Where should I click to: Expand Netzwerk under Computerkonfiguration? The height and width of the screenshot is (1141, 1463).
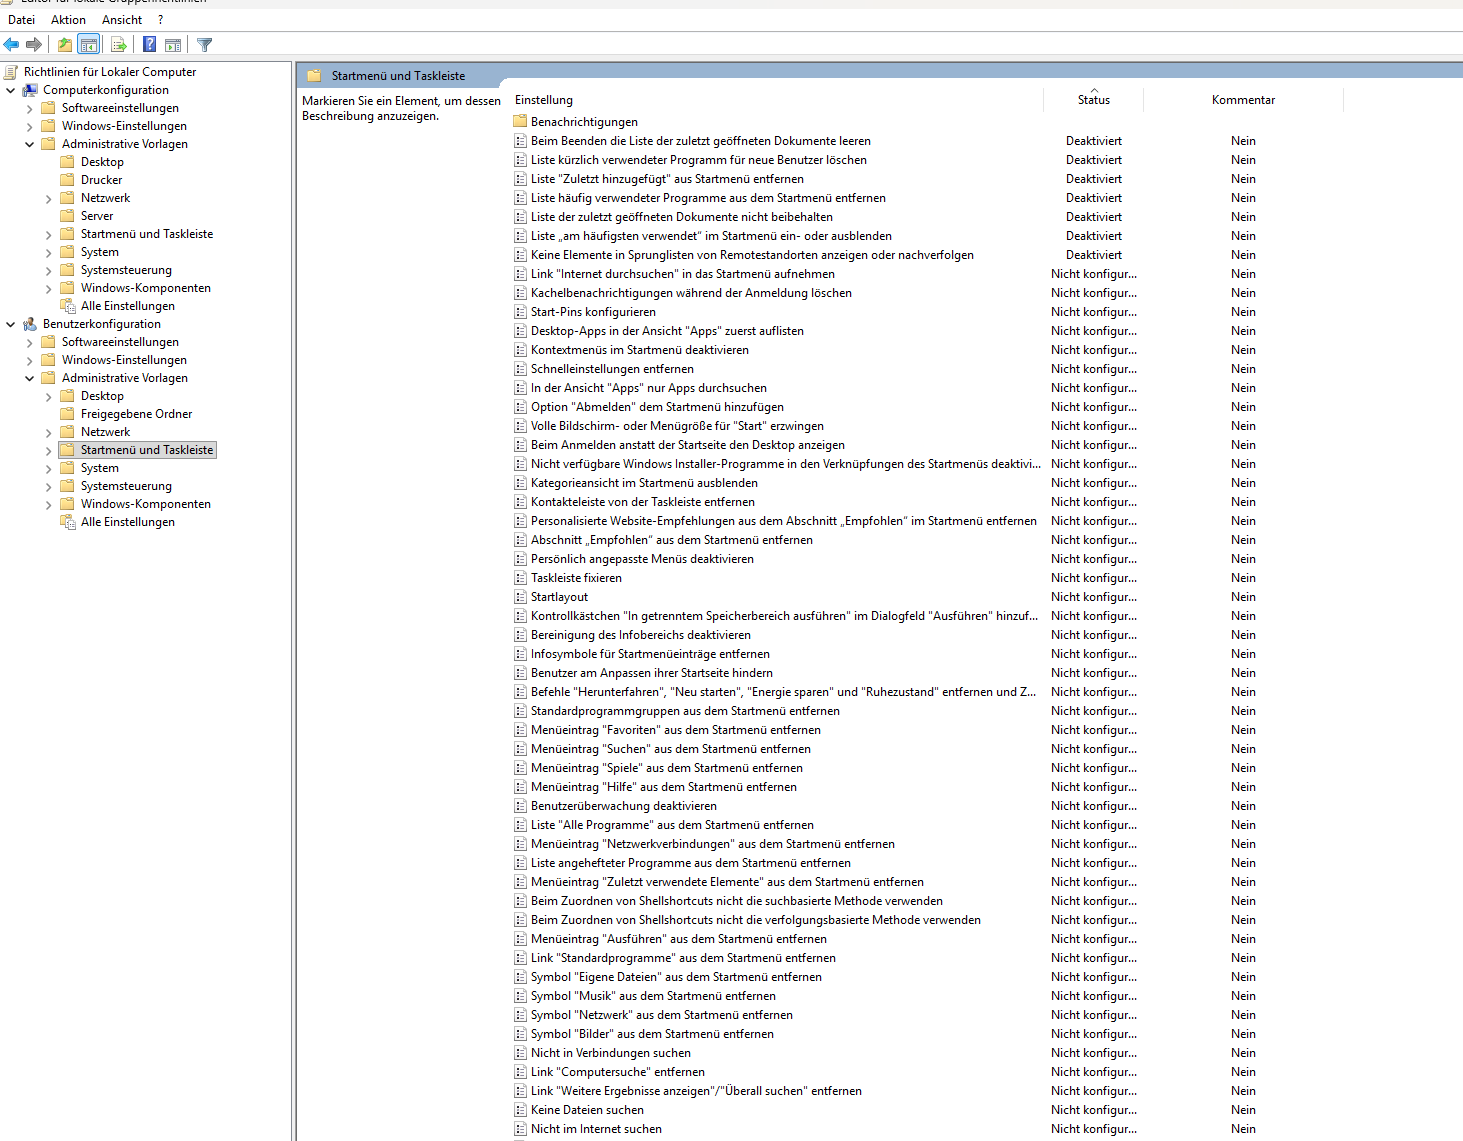(x=48, y=198)
